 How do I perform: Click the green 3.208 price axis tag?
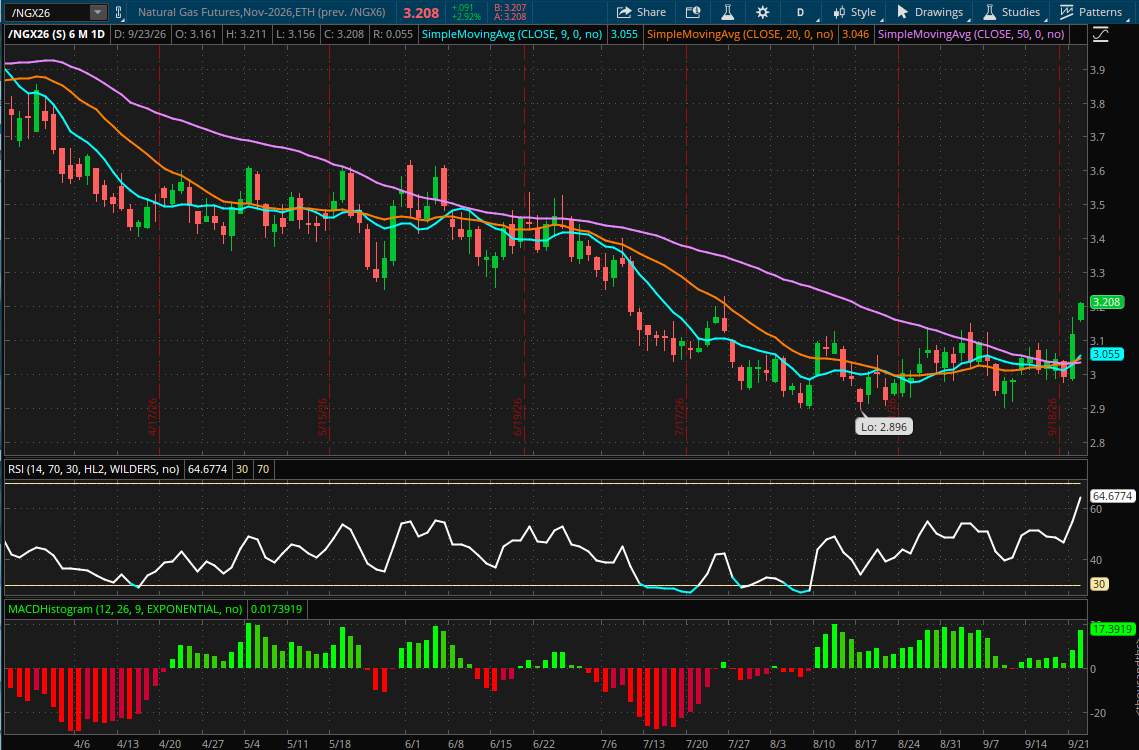point(1106,302)
